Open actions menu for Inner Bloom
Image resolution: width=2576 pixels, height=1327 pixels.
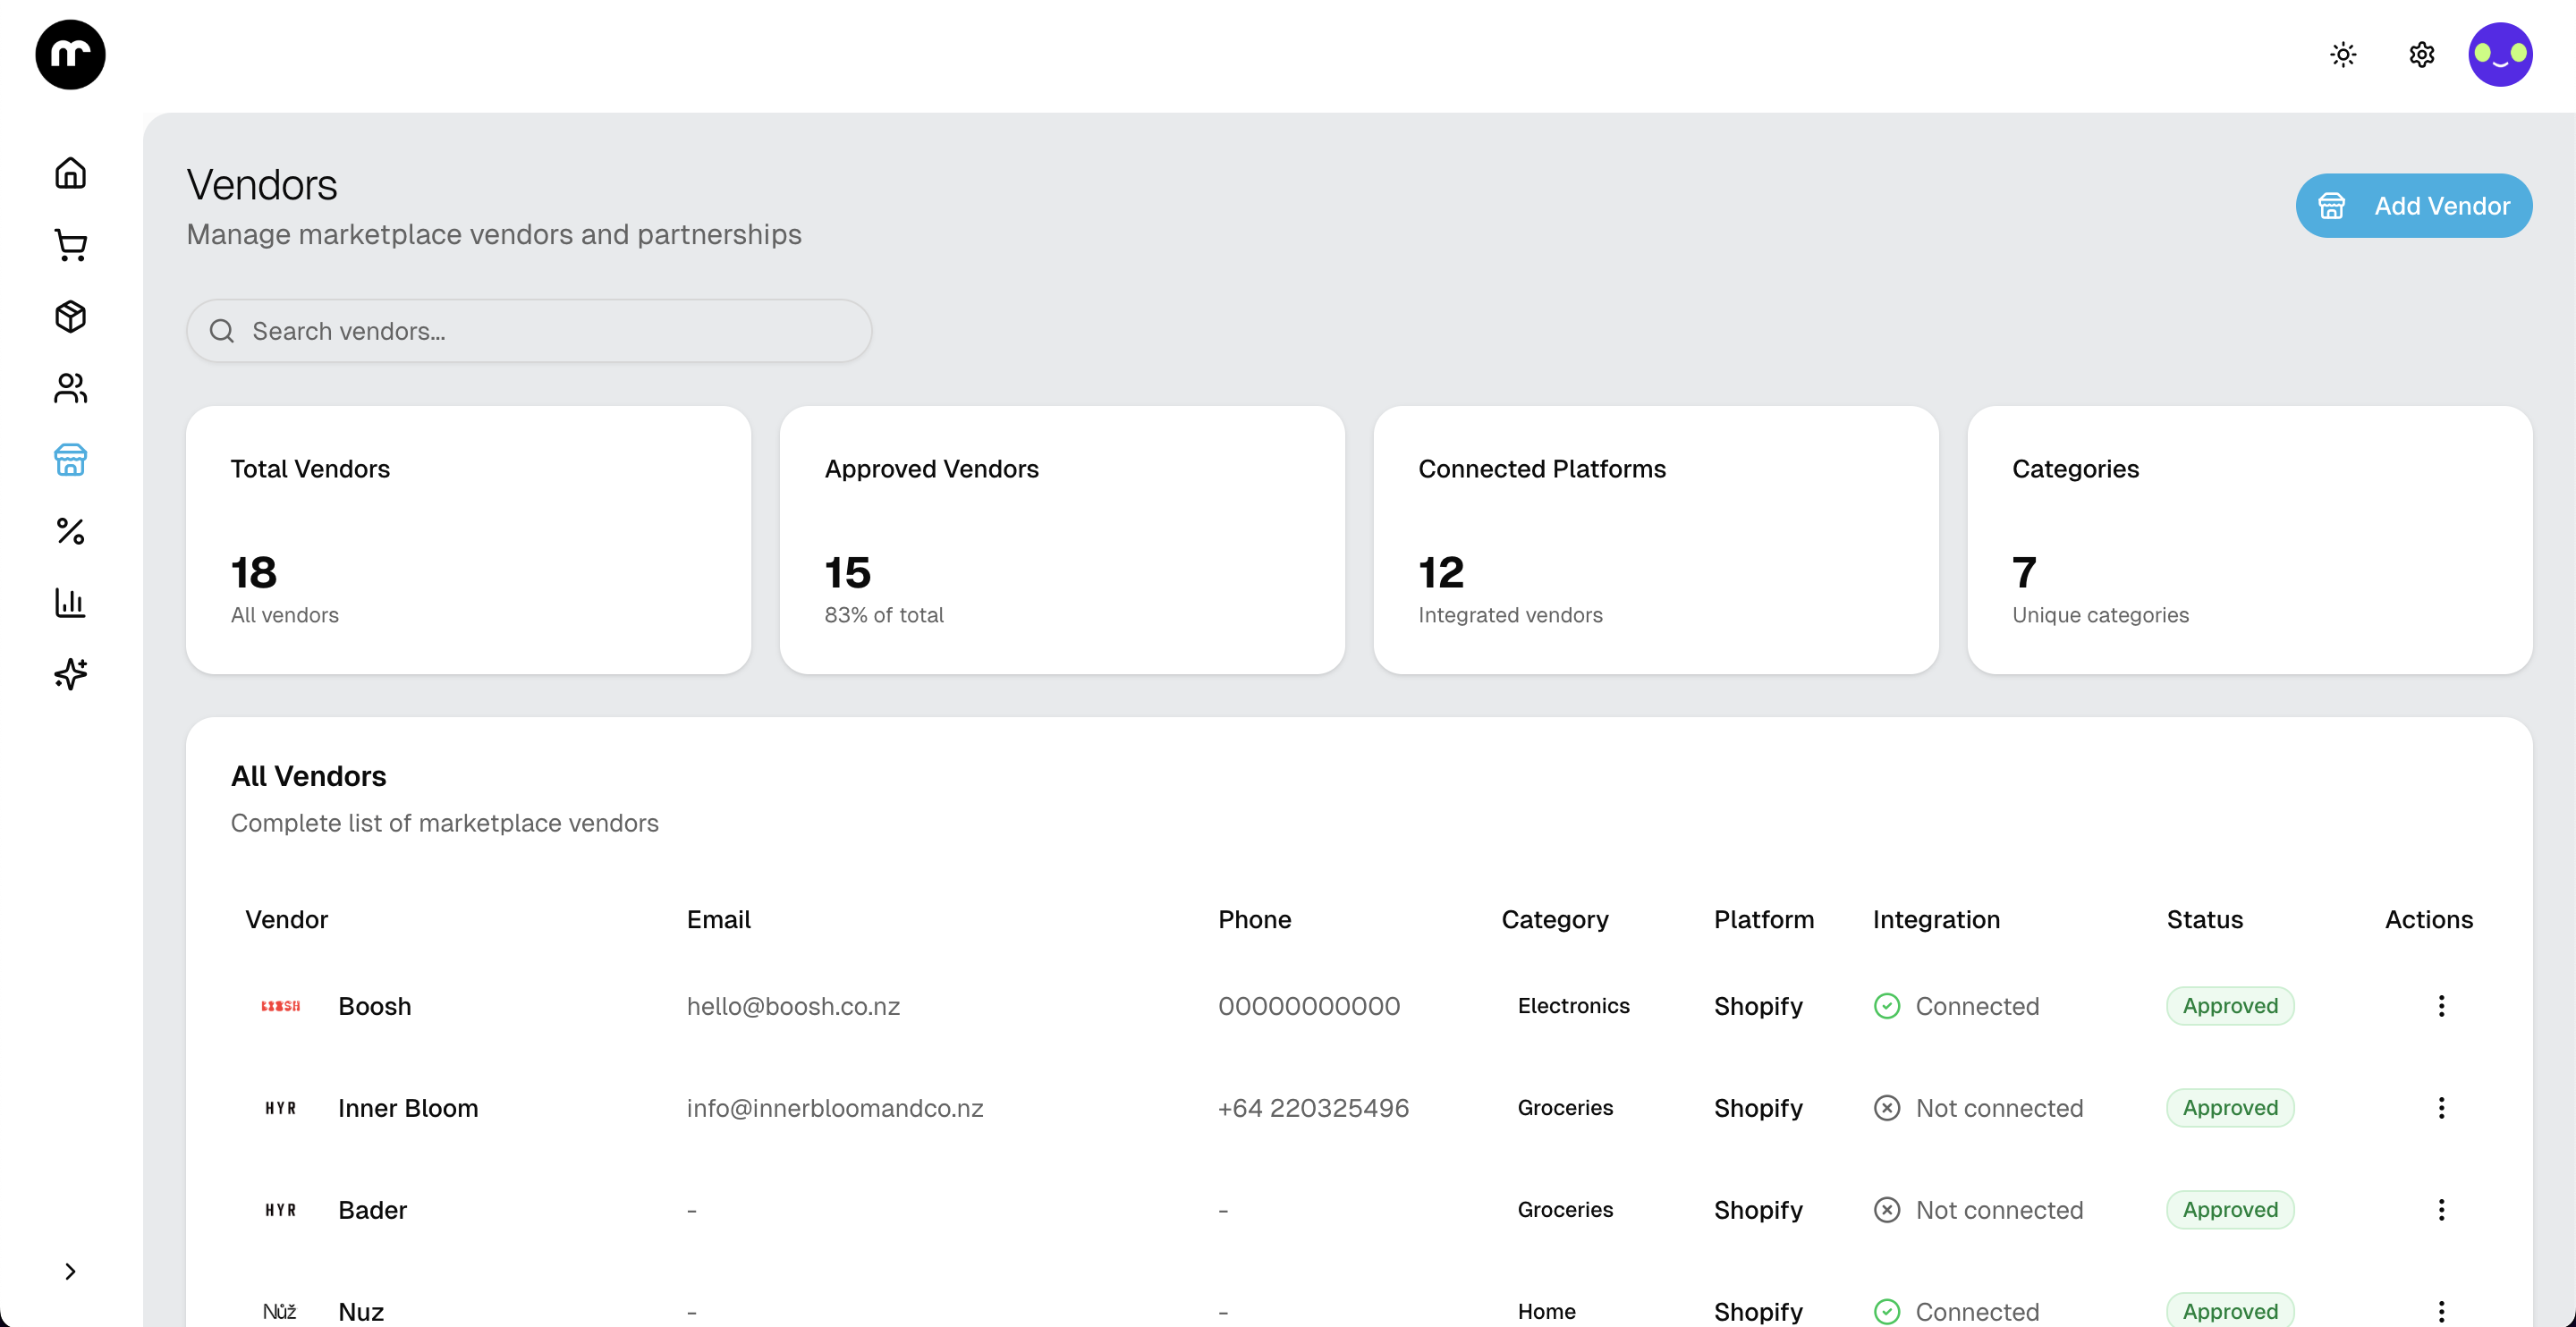click(x=2441, y=1108)
